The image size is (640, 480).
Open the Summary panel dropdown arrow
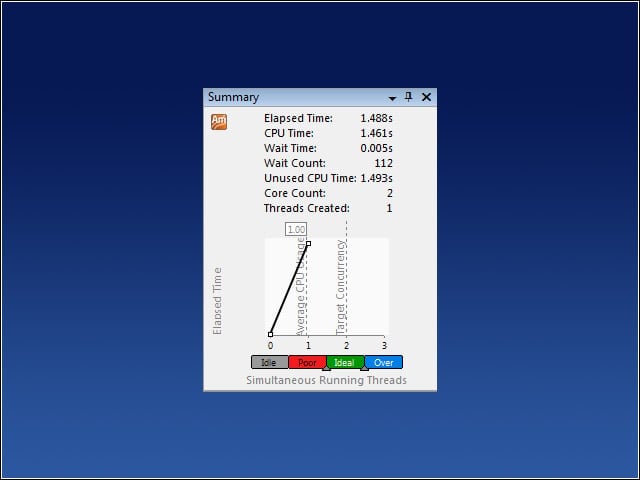point(392,98)
